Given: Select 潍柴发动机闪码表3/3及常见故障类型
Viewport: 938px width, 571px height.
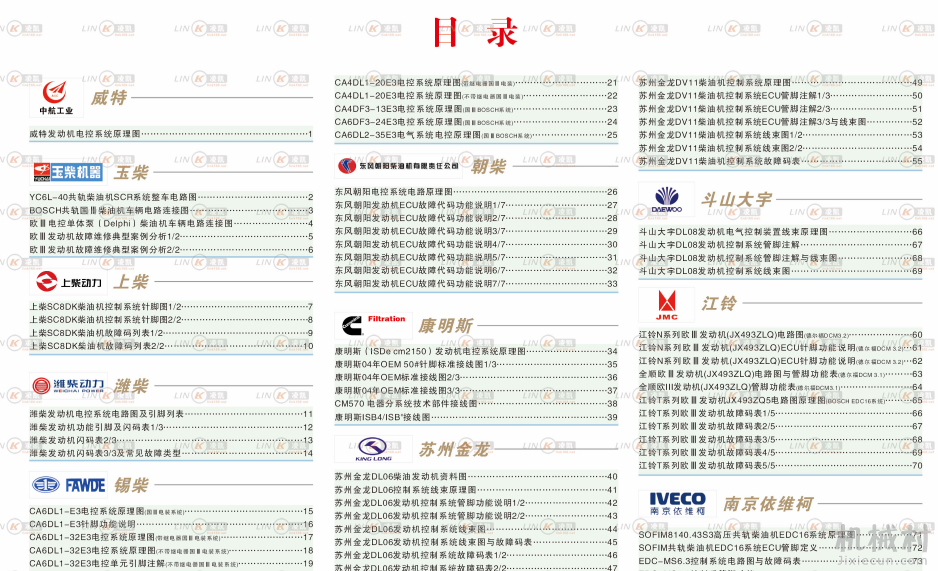Looking at the screenshot, I should coord(170,453).
